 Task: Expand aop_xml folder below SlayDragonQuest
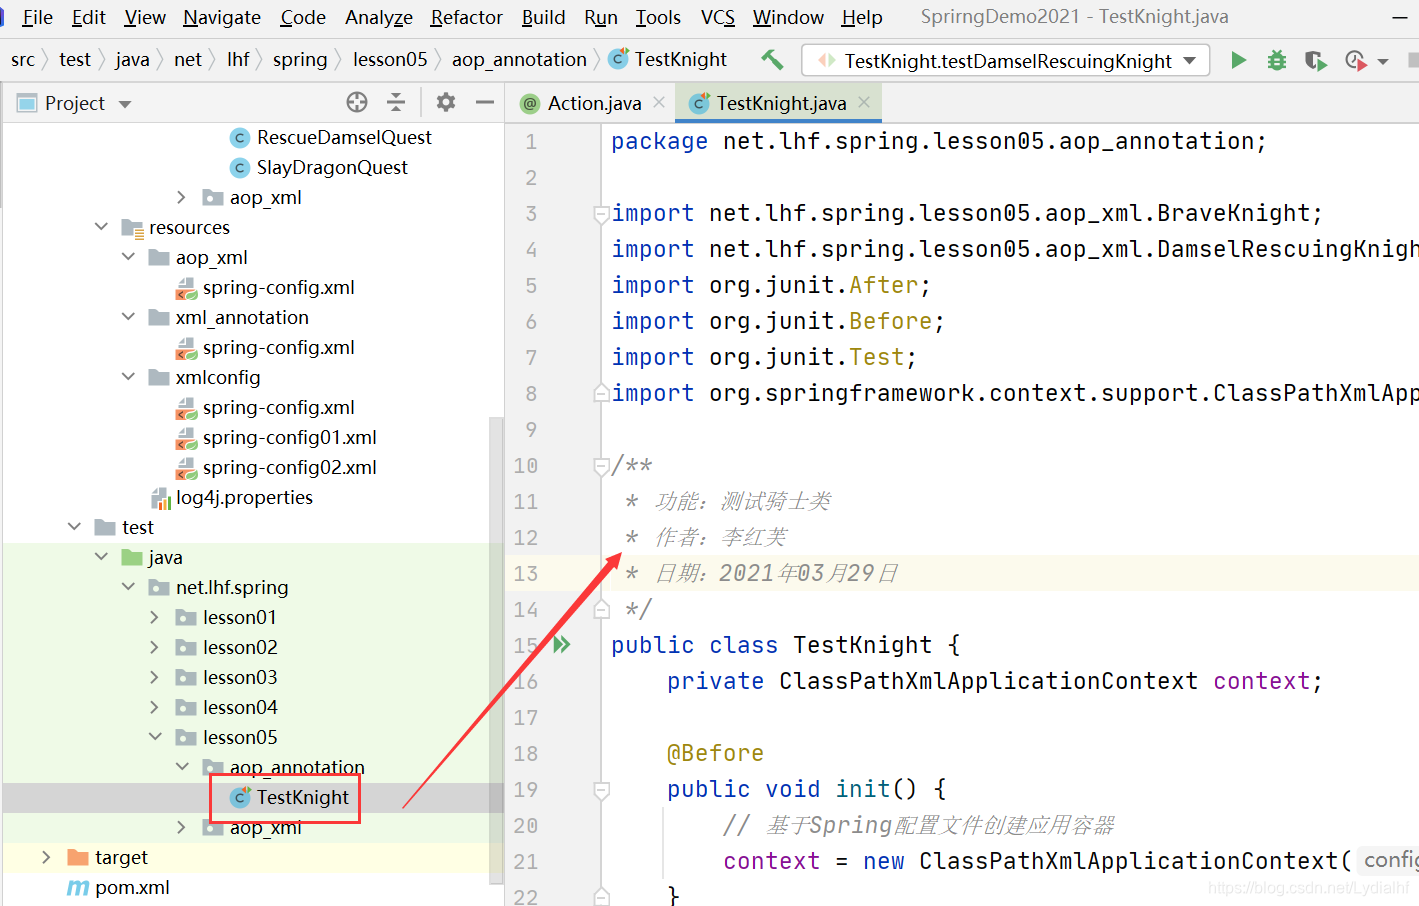coord(181,197)
